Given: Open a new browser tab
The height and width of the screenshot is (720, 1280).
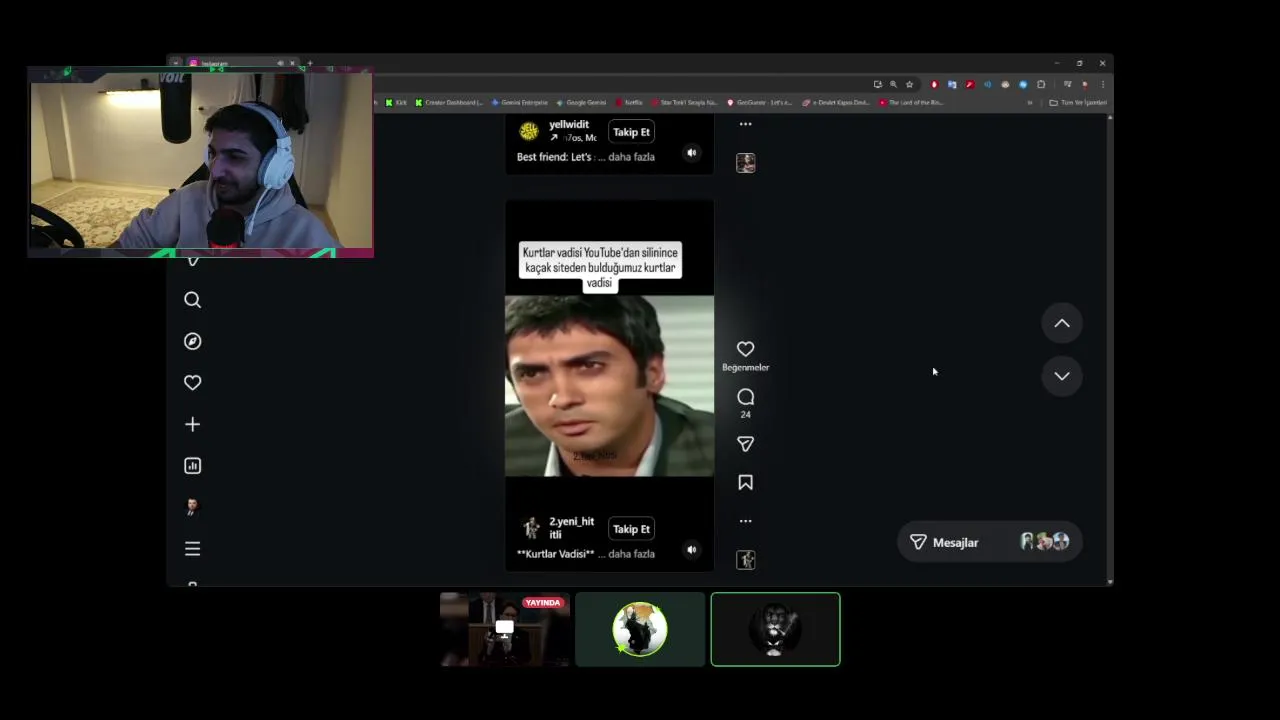Looking at the screenshot, I should 310,63.
